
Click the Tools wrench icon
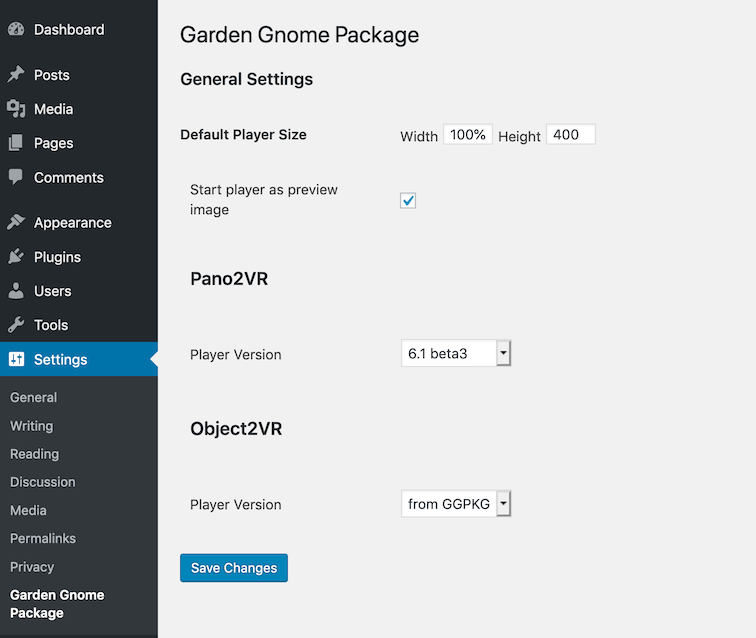point(16,325)
